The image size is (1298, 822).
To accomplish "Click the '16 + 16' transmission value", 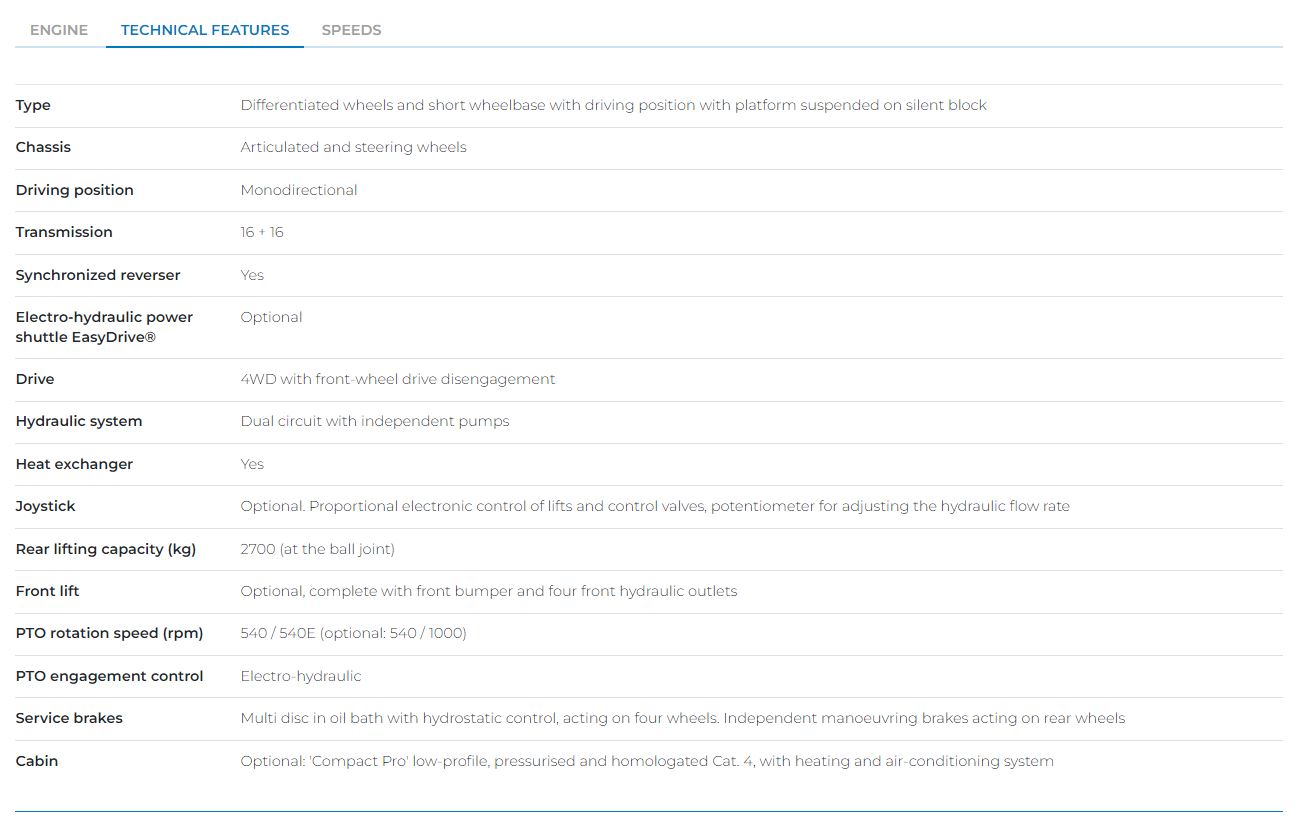I will click(x=261, y=232).
